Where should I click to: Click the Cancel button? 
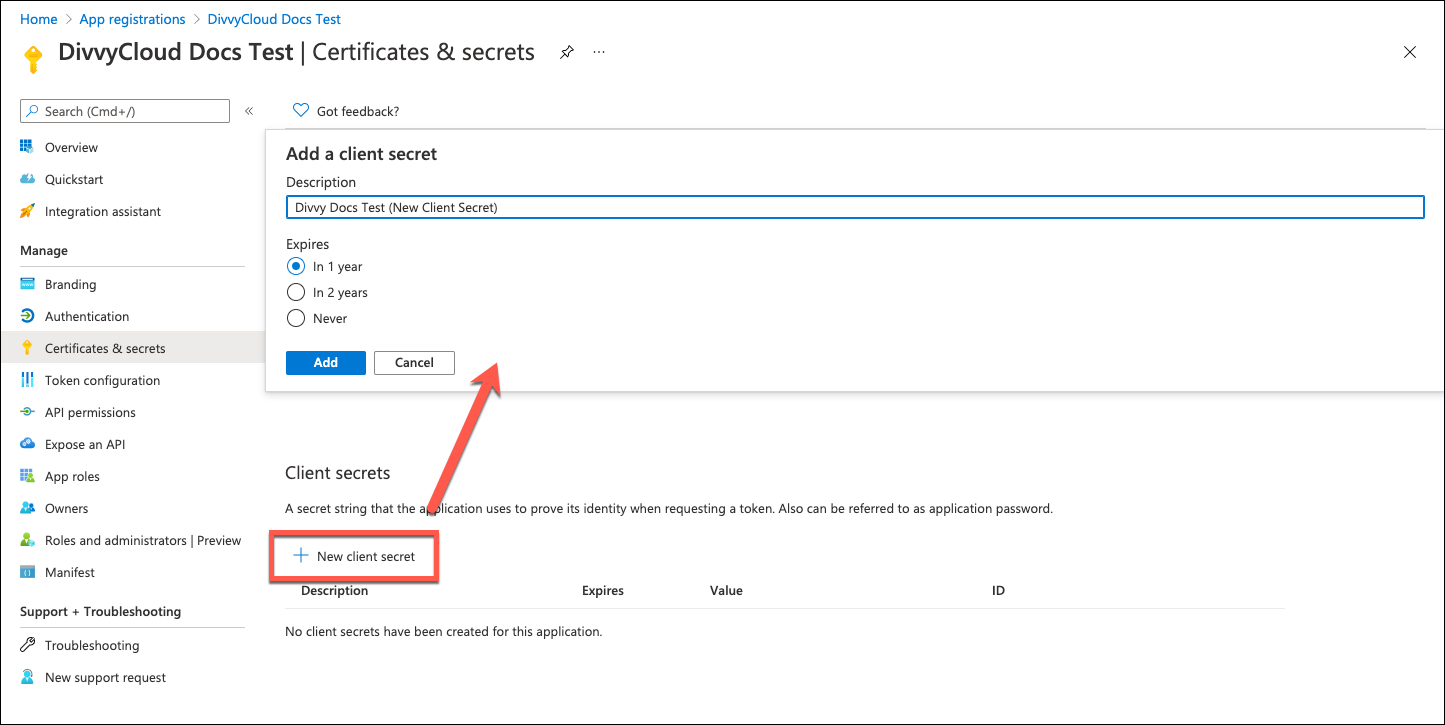pos(414,362)
